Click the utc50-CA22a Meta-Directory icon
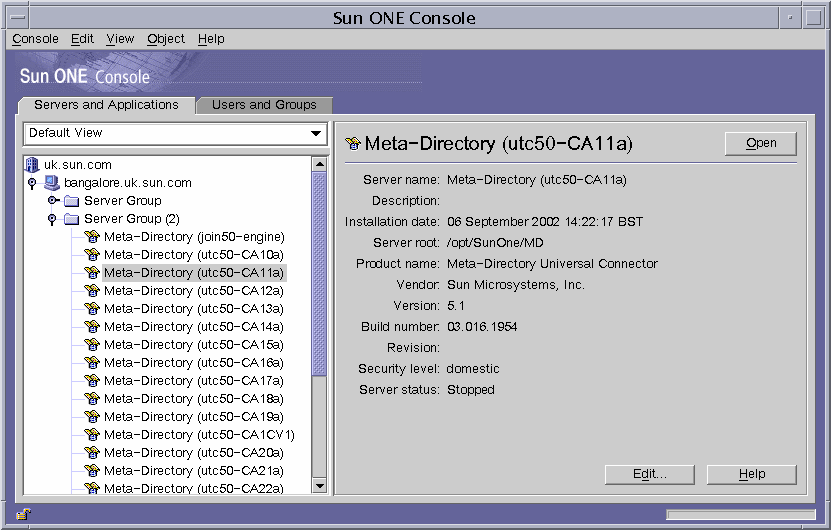The width and height of the screenshot is (831, 530). [92, 488]
